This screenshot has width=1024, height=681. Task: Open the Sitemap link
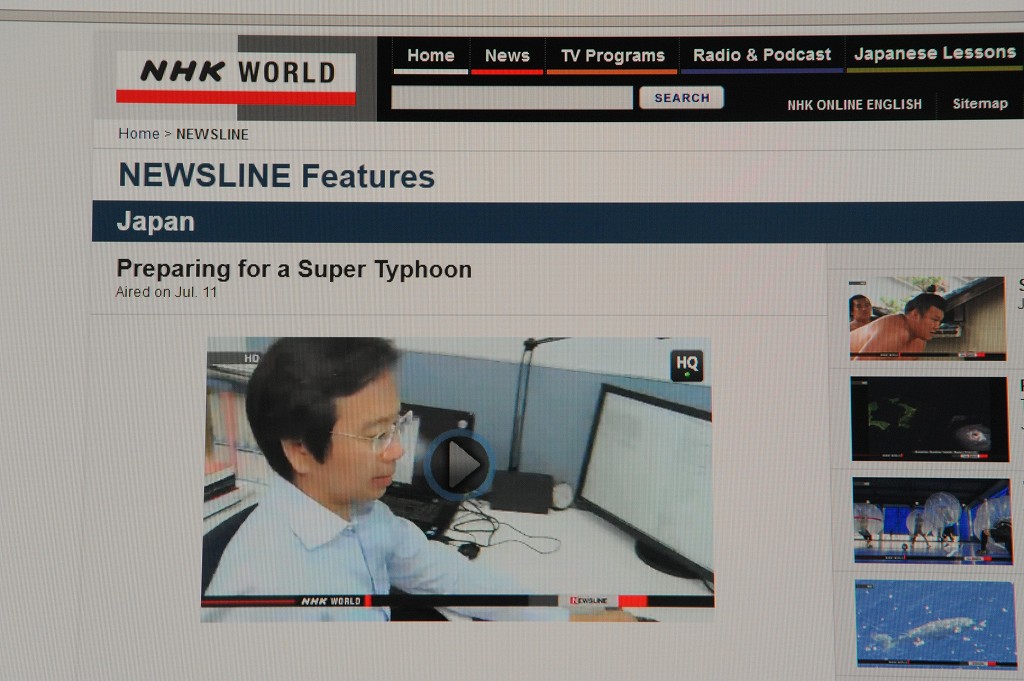click(979, 103)
